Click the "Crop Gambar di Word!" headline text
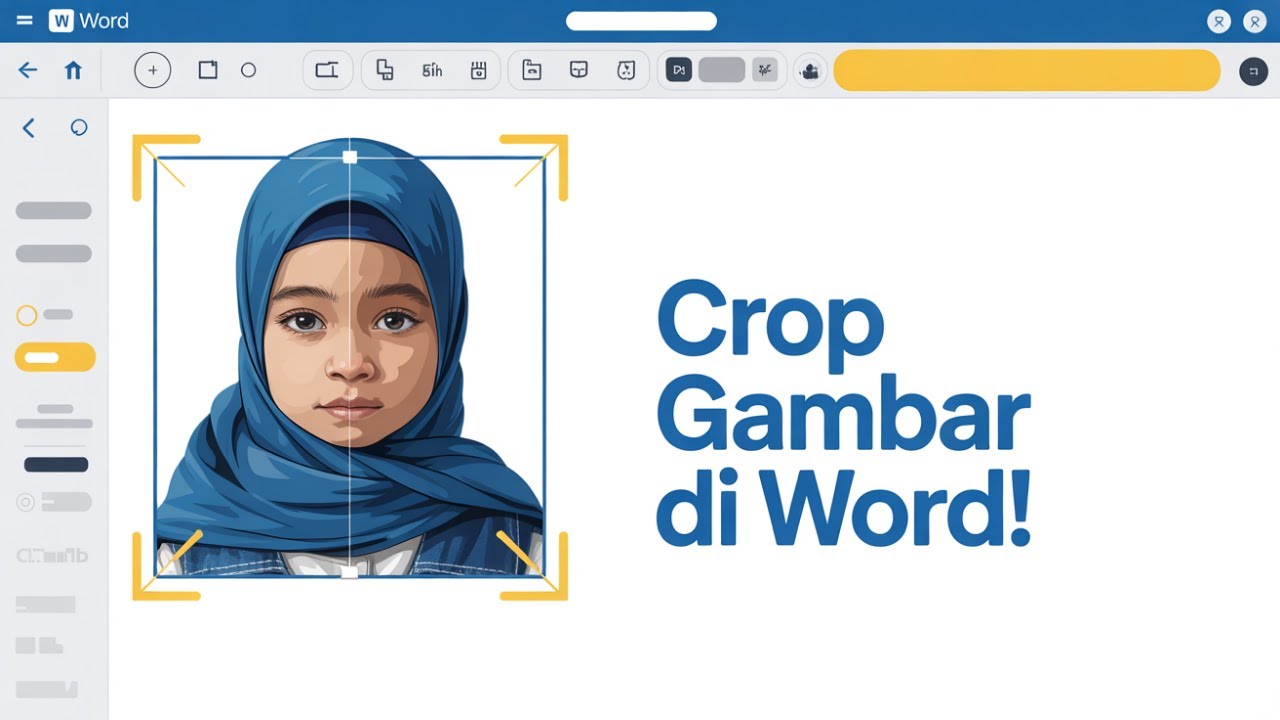 pyautogui.click(x=843, y=413)
